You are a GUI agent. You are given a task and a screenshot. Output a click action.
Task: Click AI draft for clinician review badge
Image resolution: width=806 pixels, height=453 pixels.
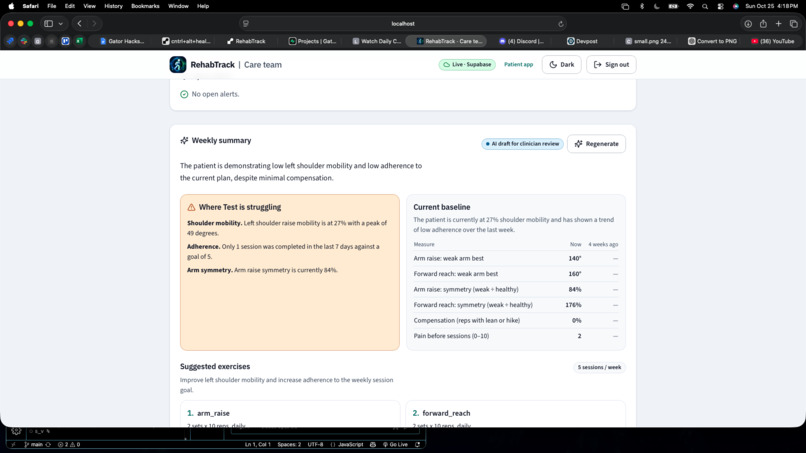pos(522,144)
